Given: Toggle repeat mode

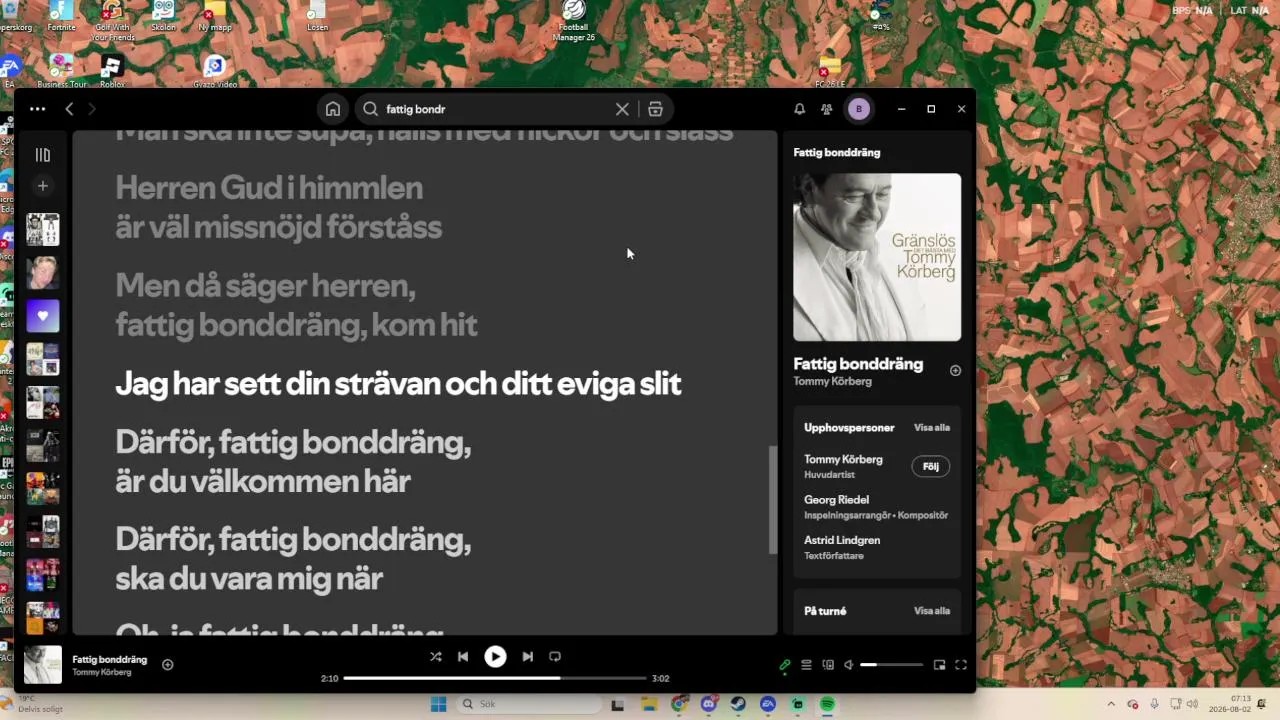Looking at the screenshot, I should [555, 657].
